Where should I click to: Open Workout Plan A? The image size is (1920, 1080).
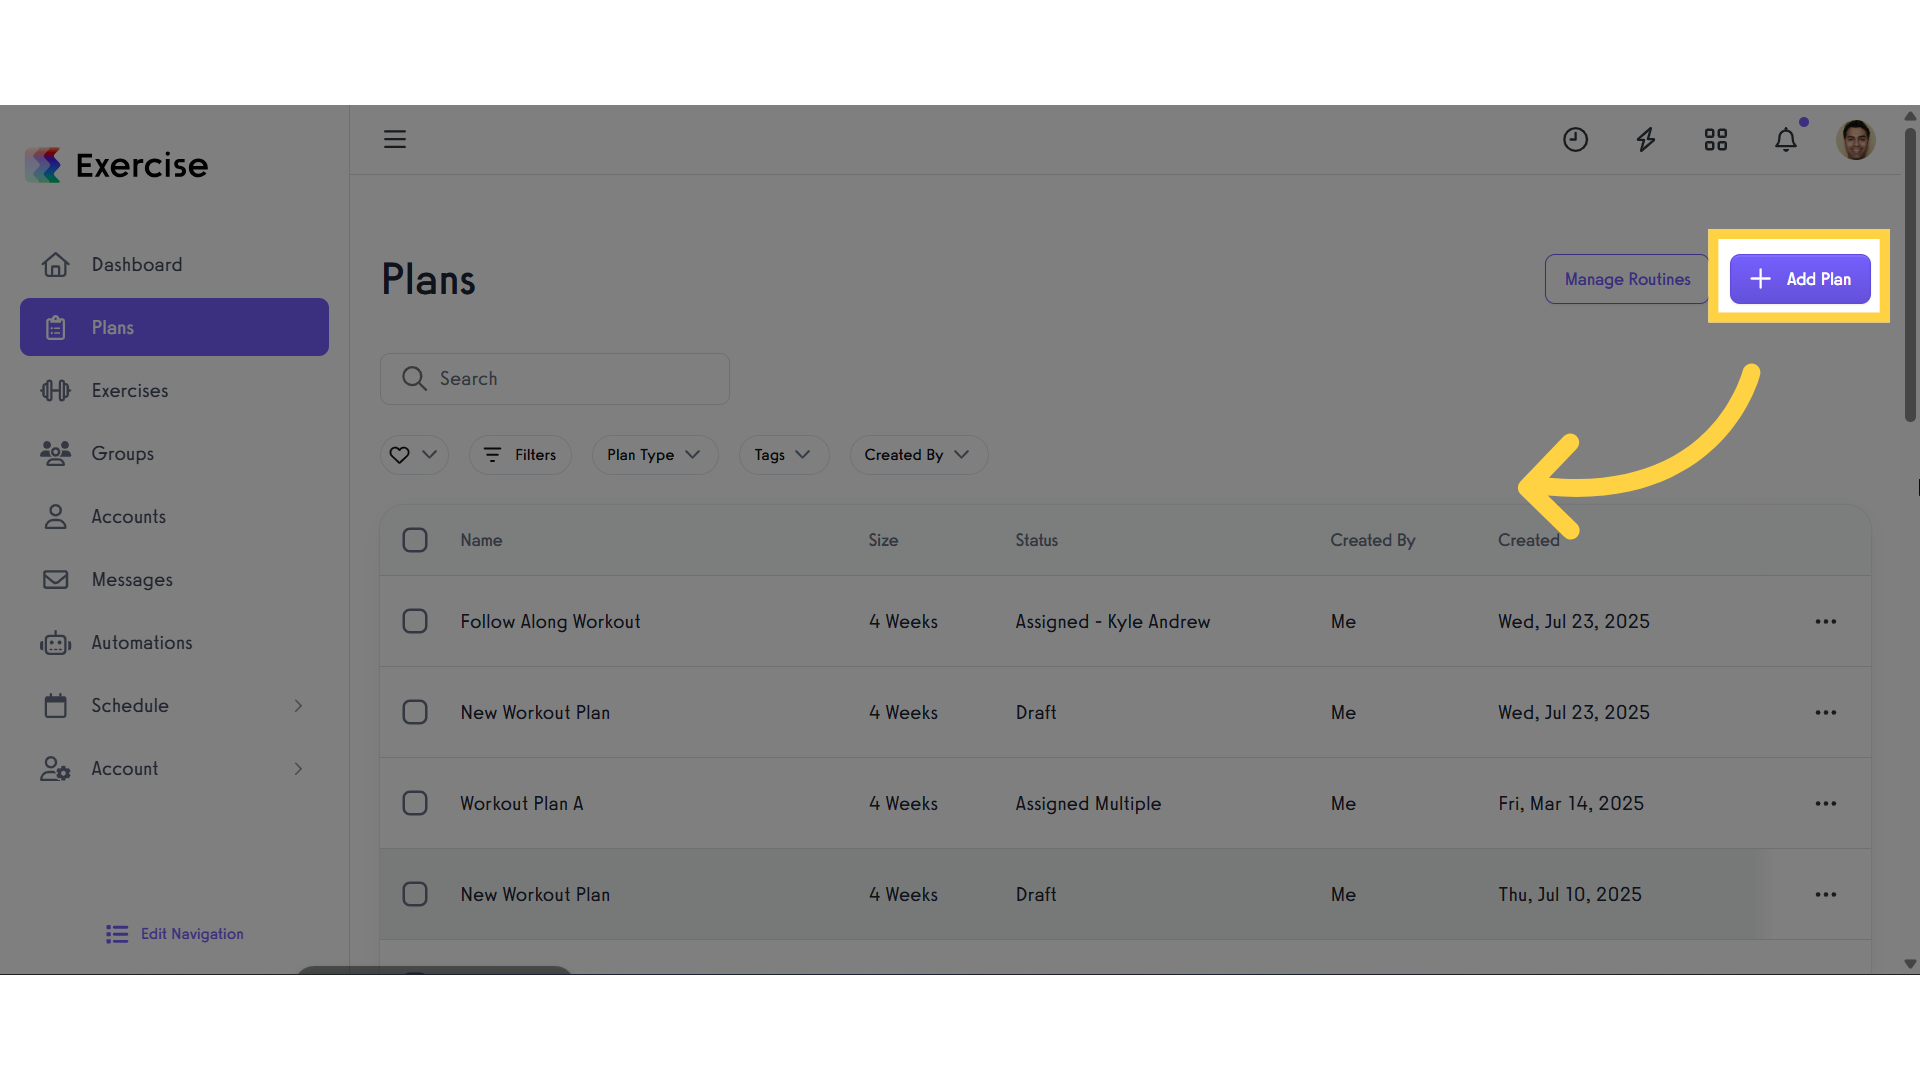[521, 804]
